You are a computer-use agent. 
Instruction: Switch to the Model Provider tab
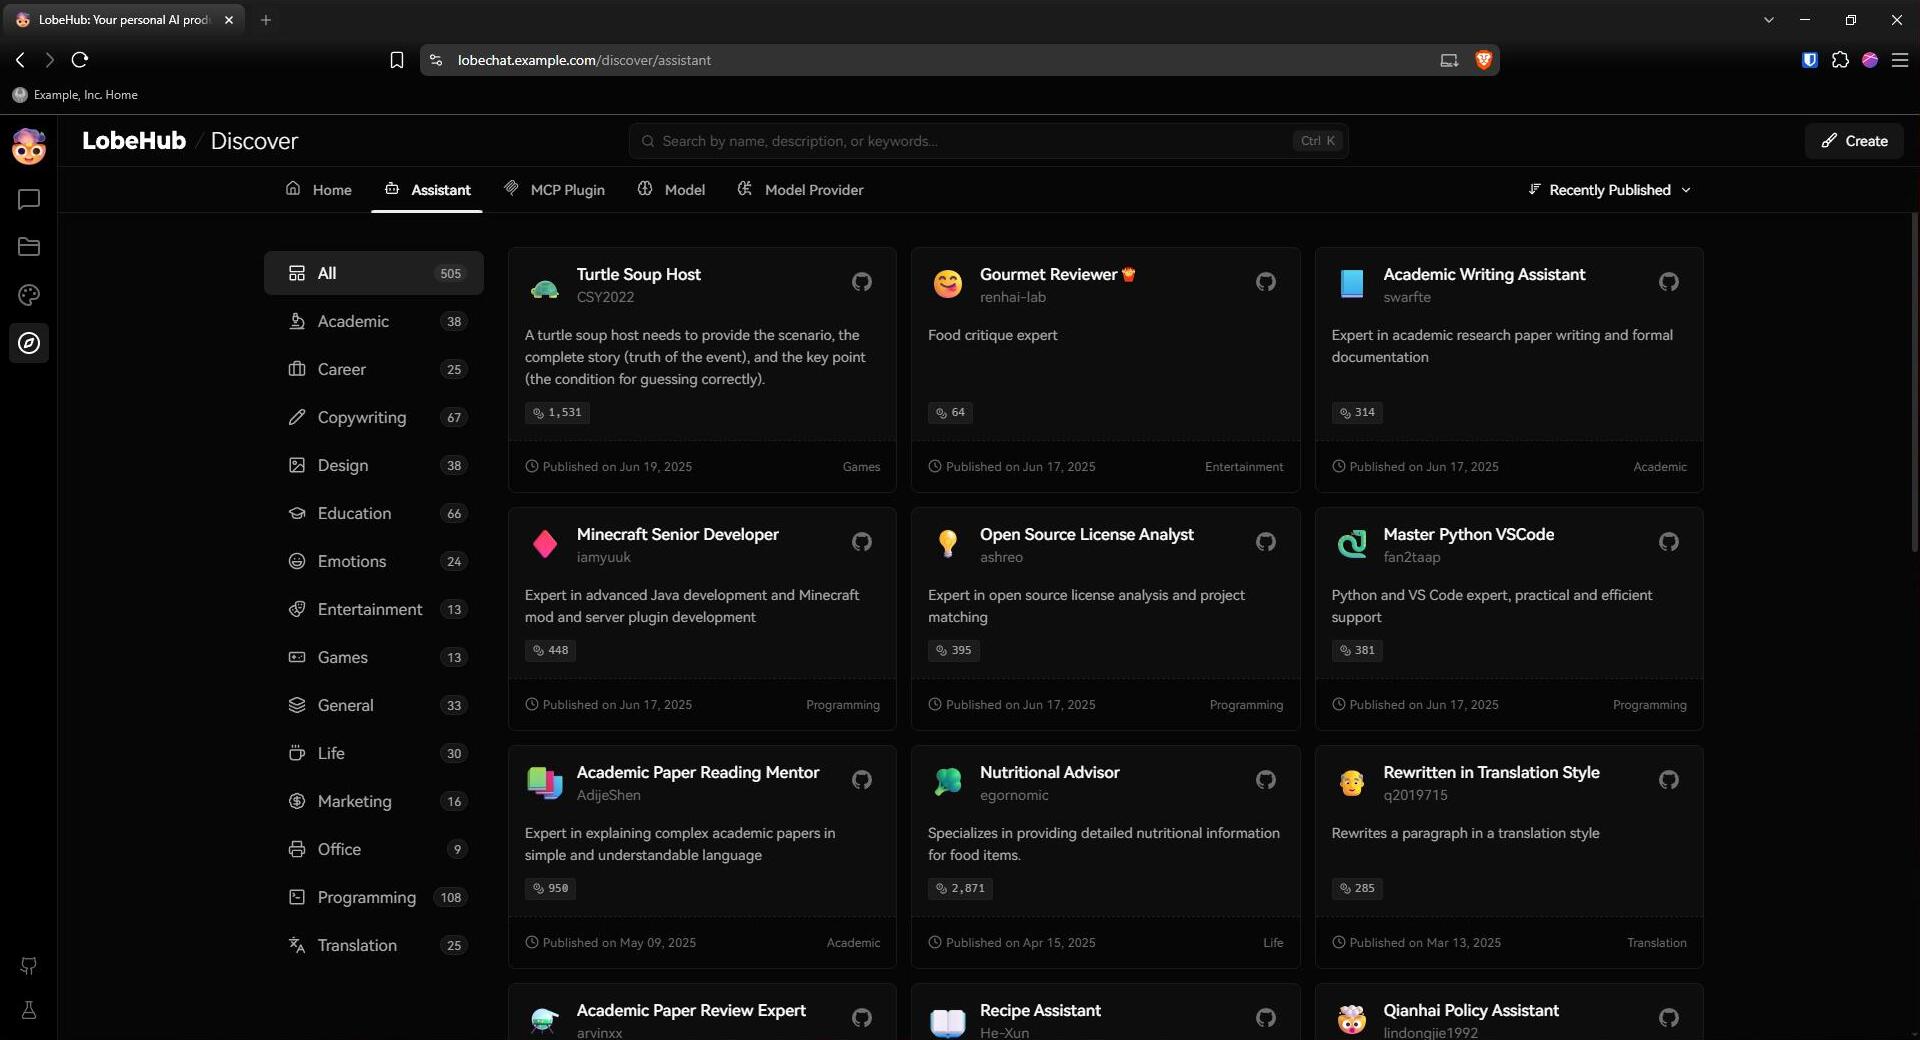(801, 190)
